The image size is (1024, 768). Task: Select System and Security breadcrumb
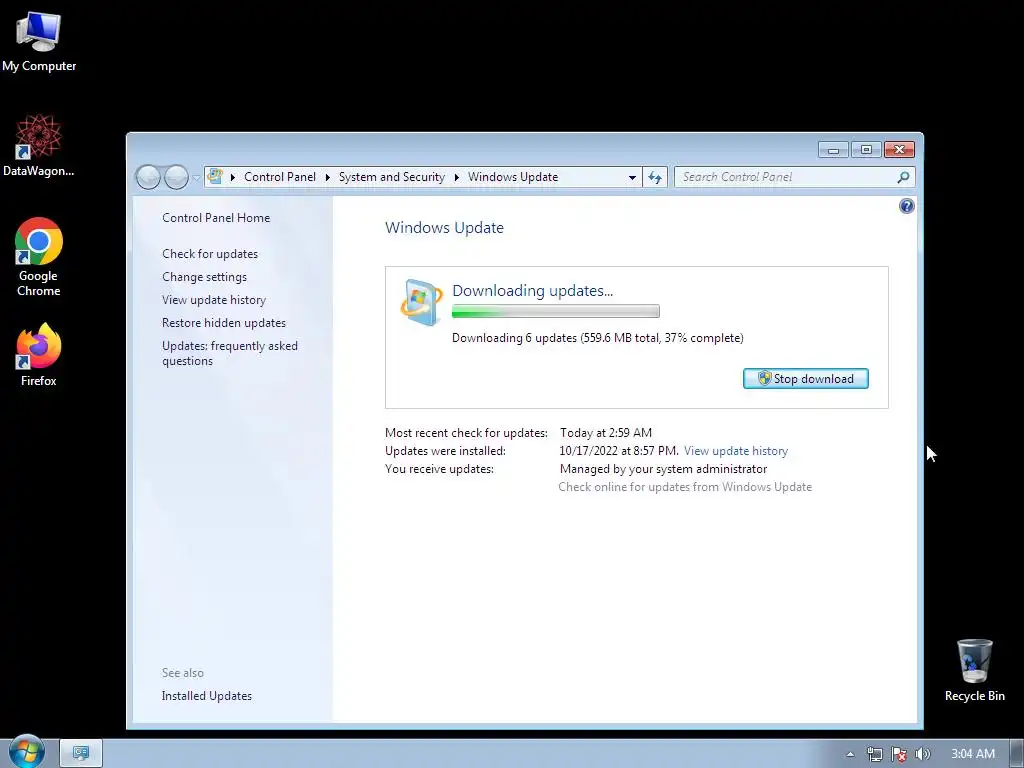click(391, 177)
